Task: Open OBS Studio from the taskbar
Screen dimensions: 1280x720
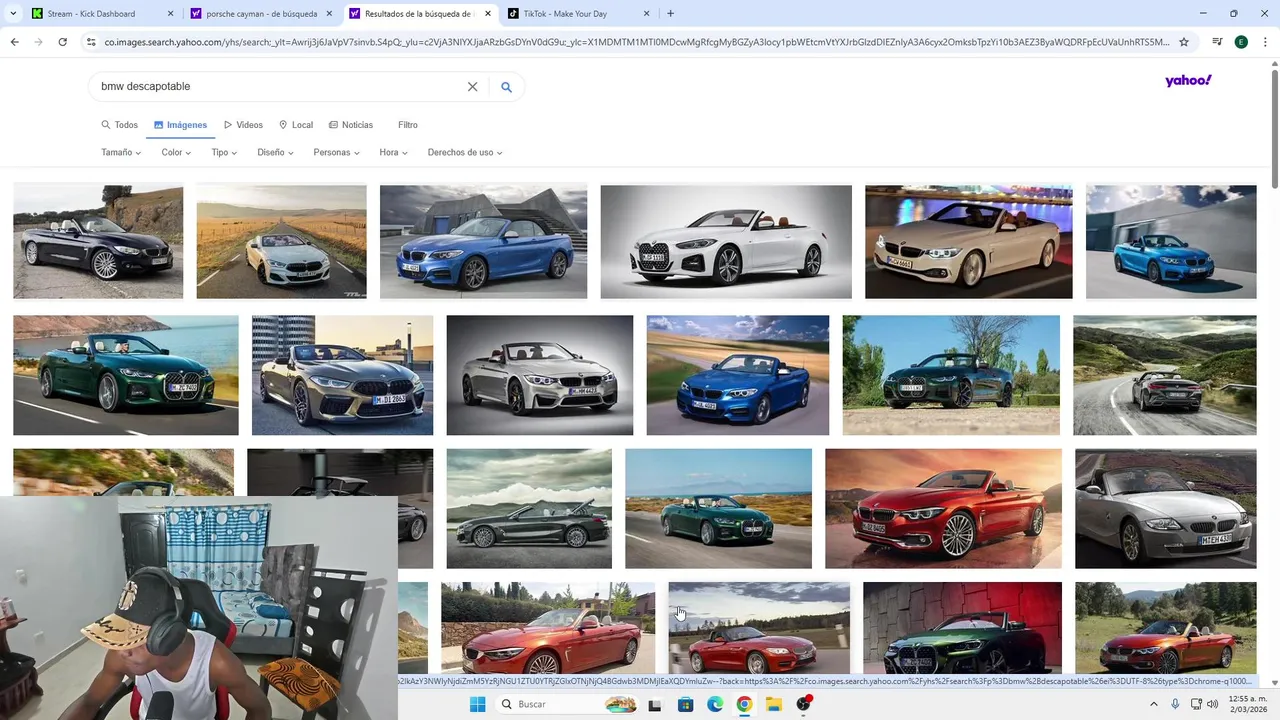Action: (804, 704)
